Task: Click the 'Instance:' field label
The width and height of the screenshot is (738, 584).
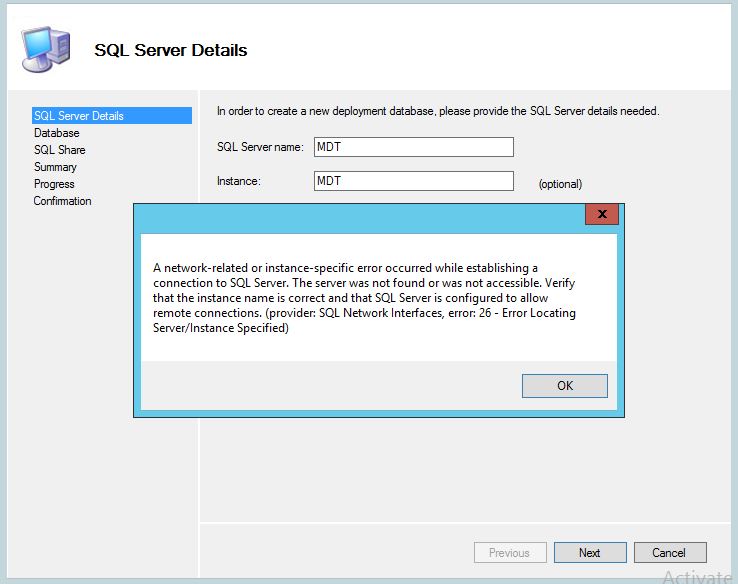Action: click(x=238, y=181)
